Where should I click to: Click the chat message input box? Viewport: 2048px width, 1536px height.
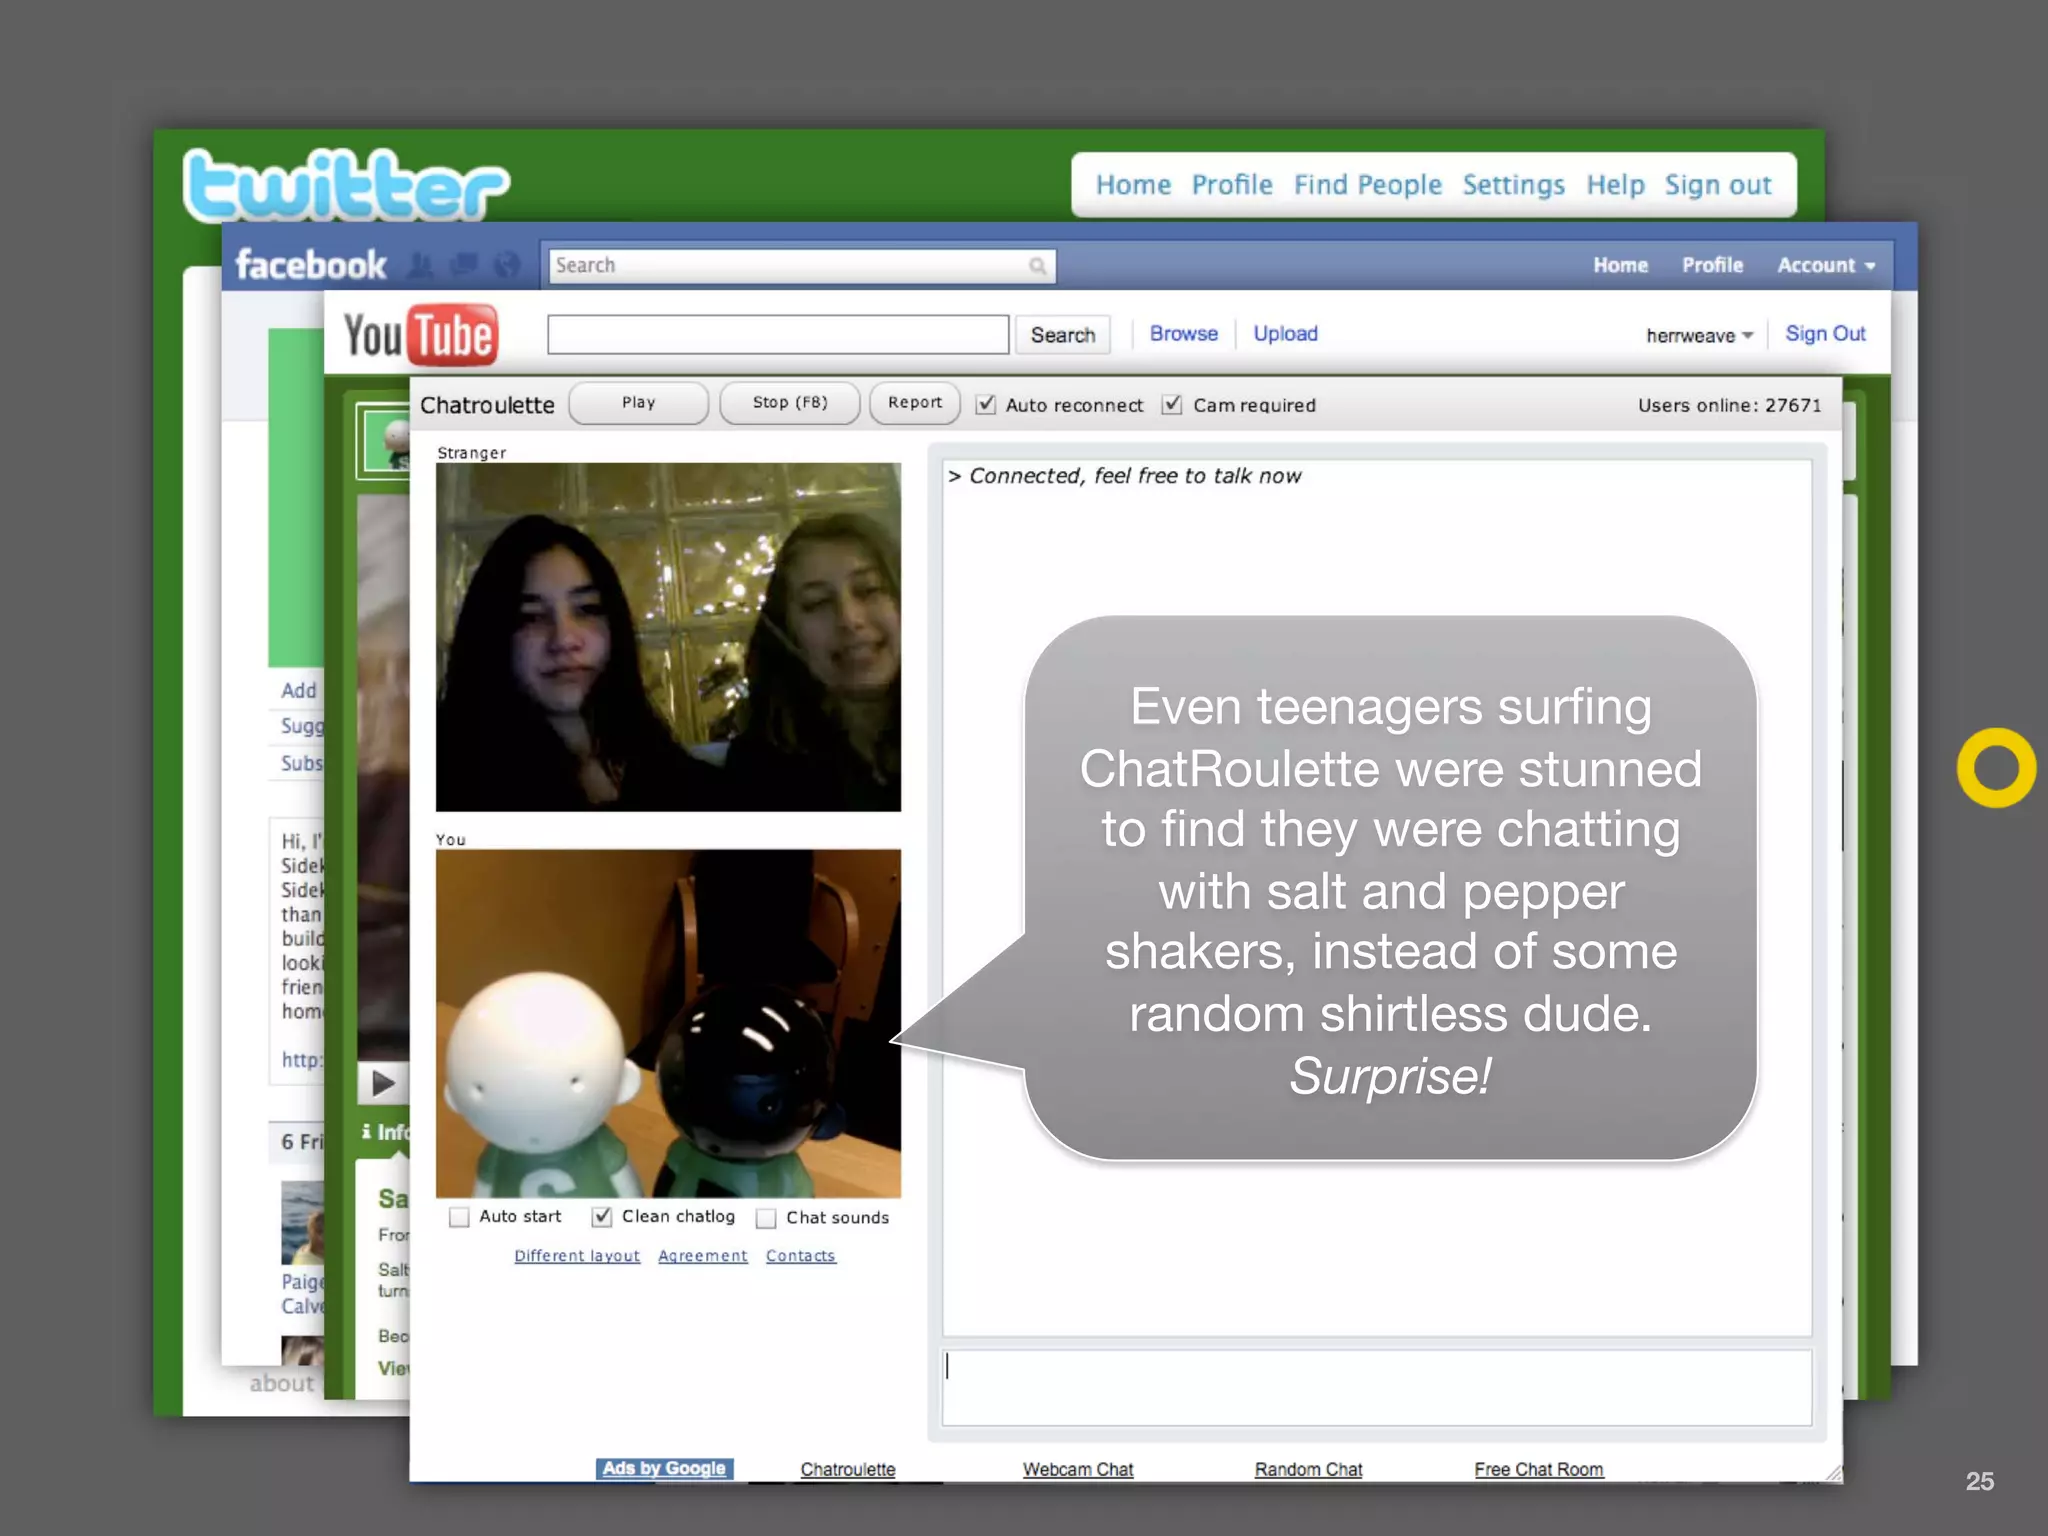[x=1376, y=1387]
